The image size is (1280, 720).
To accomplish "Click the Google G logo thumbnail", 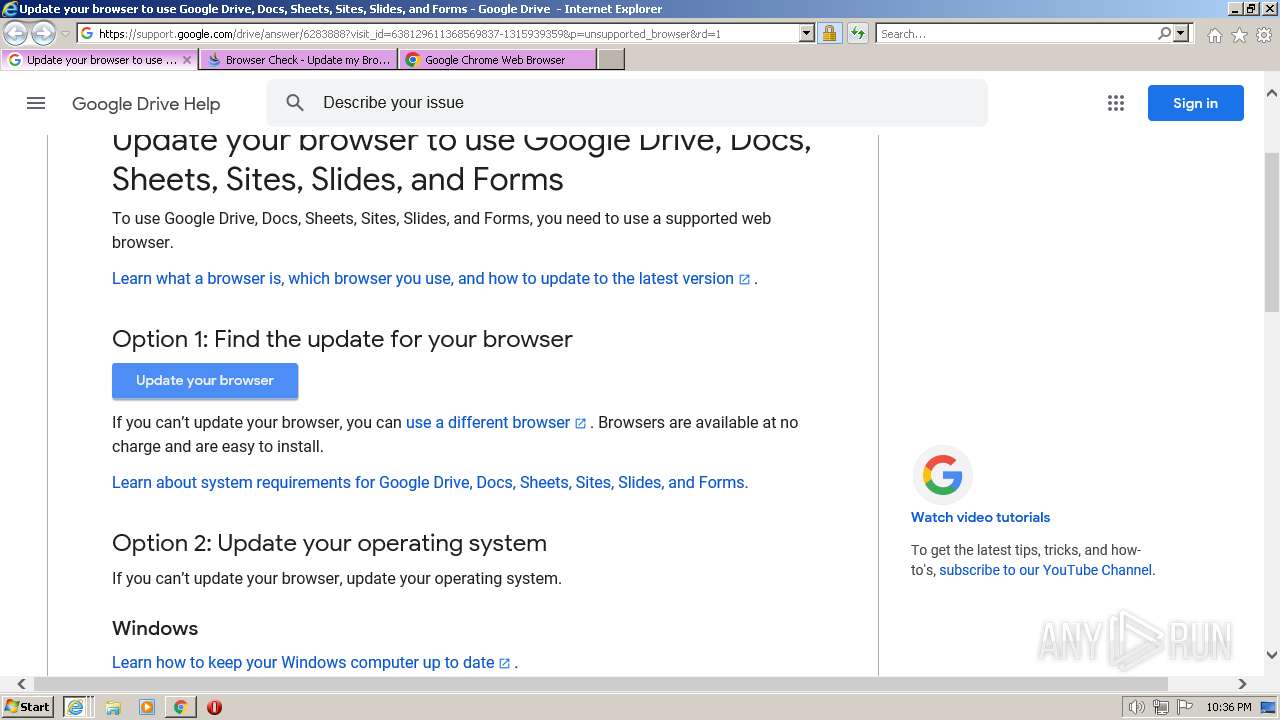I will click(942, 475).
